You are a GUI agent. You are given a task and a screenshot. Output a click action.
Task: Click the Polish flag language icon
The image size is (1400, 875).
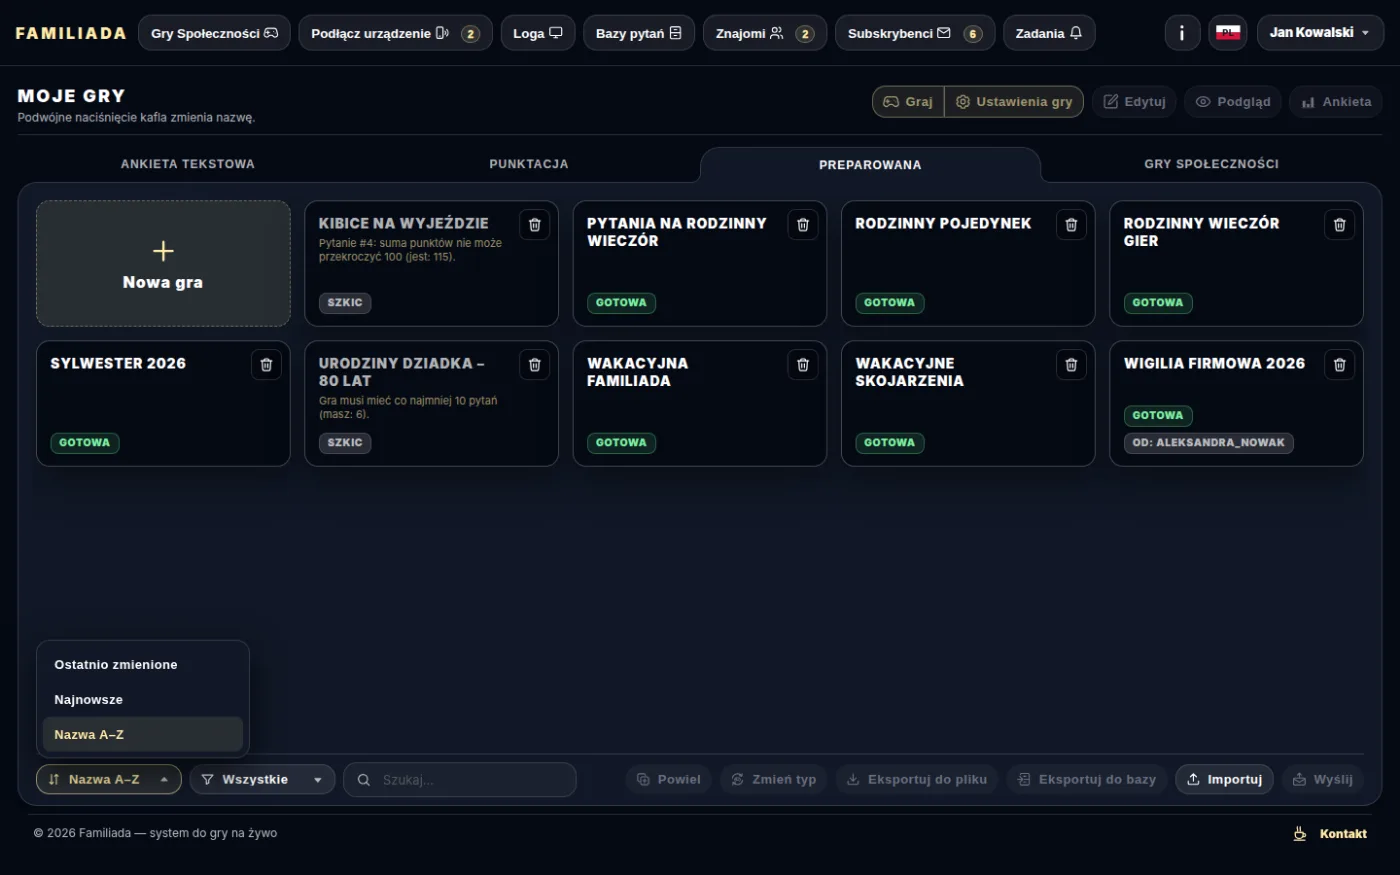pyautogui.click(x=1227, y=33)
